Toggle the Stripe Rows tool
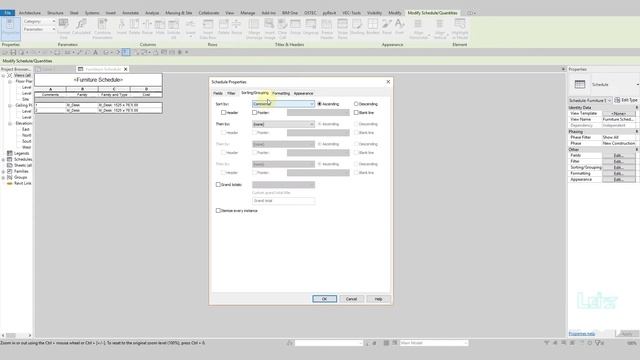 (342, 29)
